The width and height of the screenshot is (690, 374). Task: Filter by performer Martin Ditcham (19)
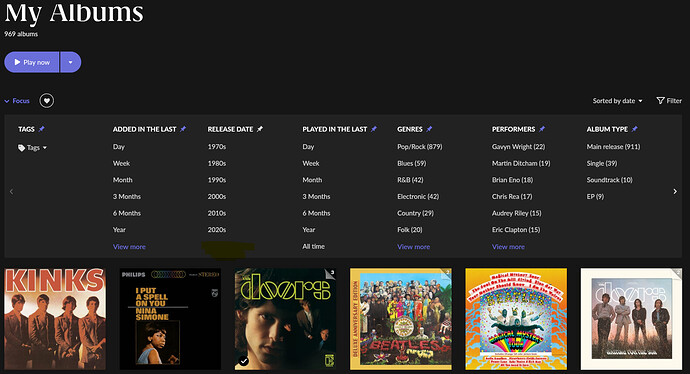521,163
